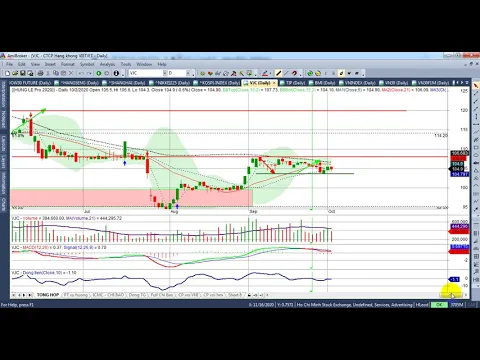Select the ICMC - CHI BAO sheet tab
This screenshot has width=480, height=360.
click(108, 295)
